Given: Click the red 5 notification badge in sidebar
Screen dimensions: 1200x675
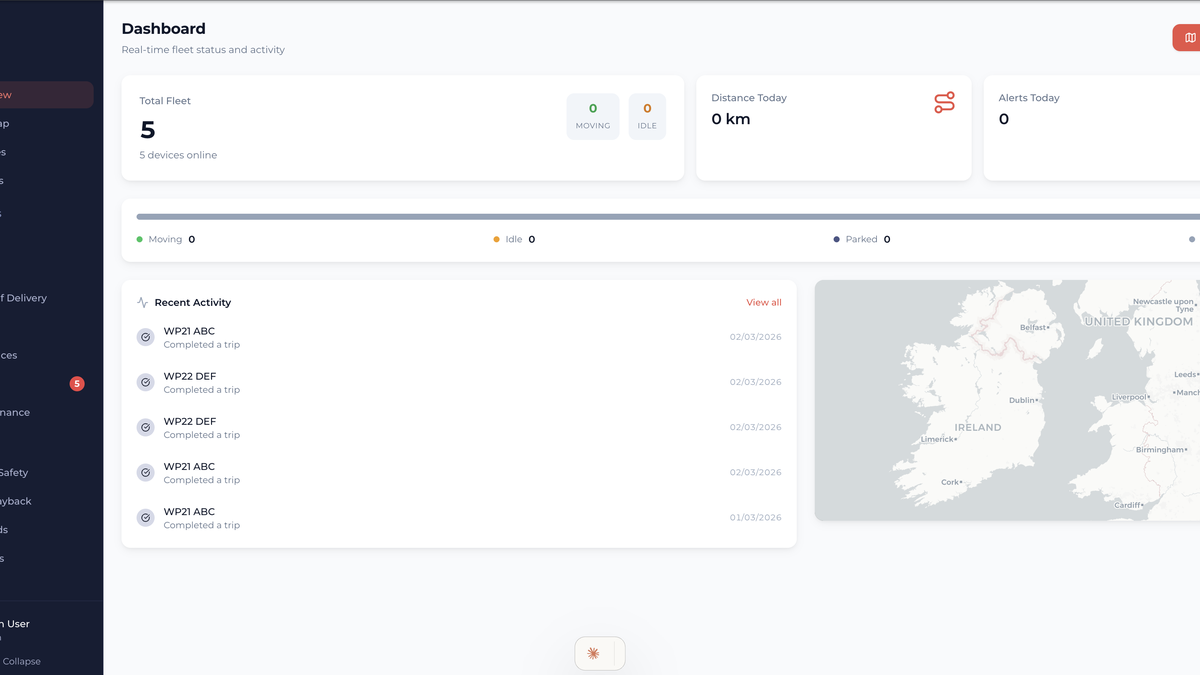Looking at the screenshot, I should click(x=77, y=383).
